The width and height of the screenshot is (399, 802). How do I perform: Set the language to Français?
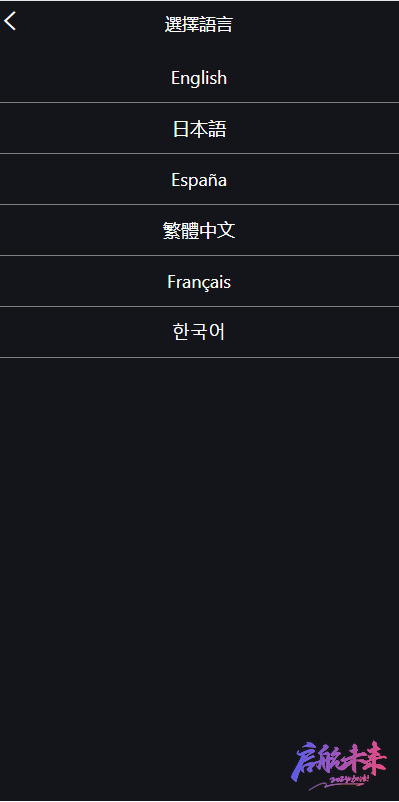click(x=200, y=281)
